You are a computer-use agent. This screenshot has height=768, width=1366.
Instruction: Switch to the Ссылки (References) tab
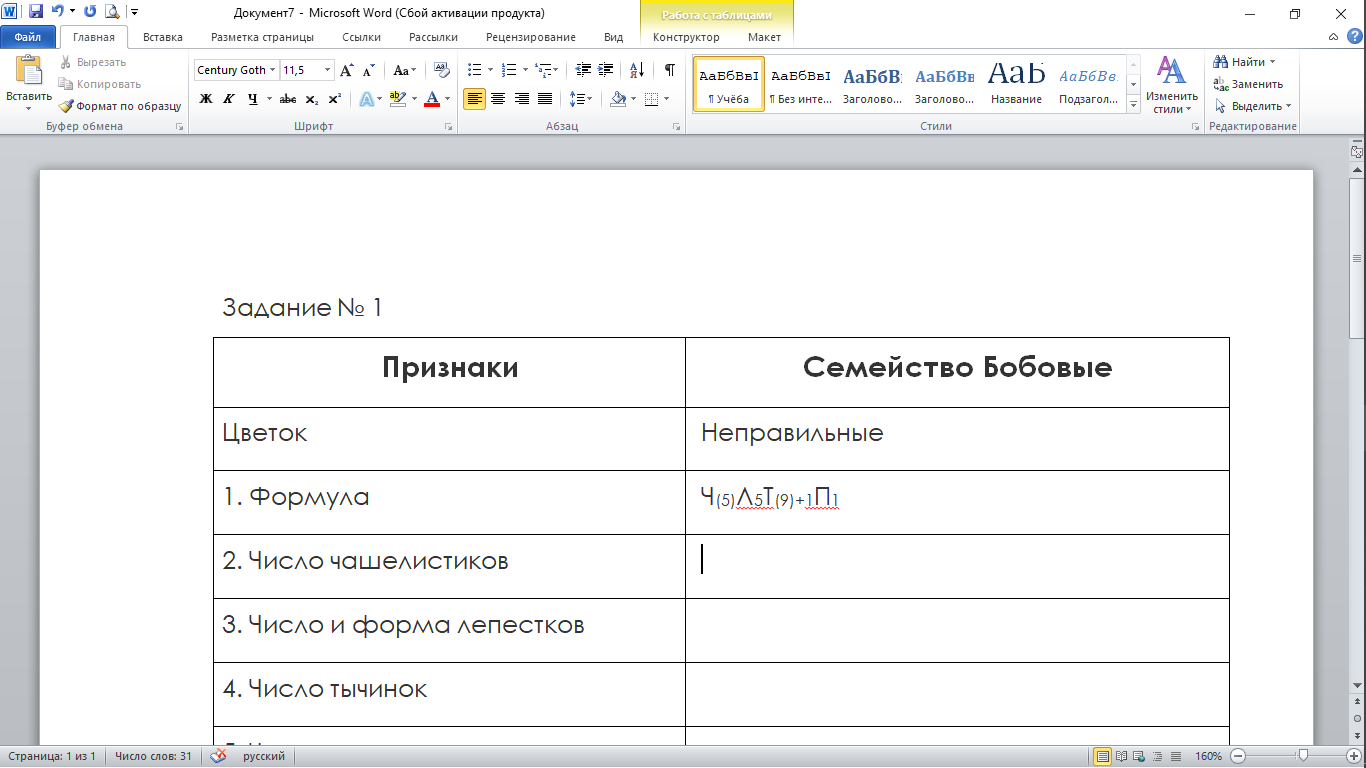(x=361, y=37)
